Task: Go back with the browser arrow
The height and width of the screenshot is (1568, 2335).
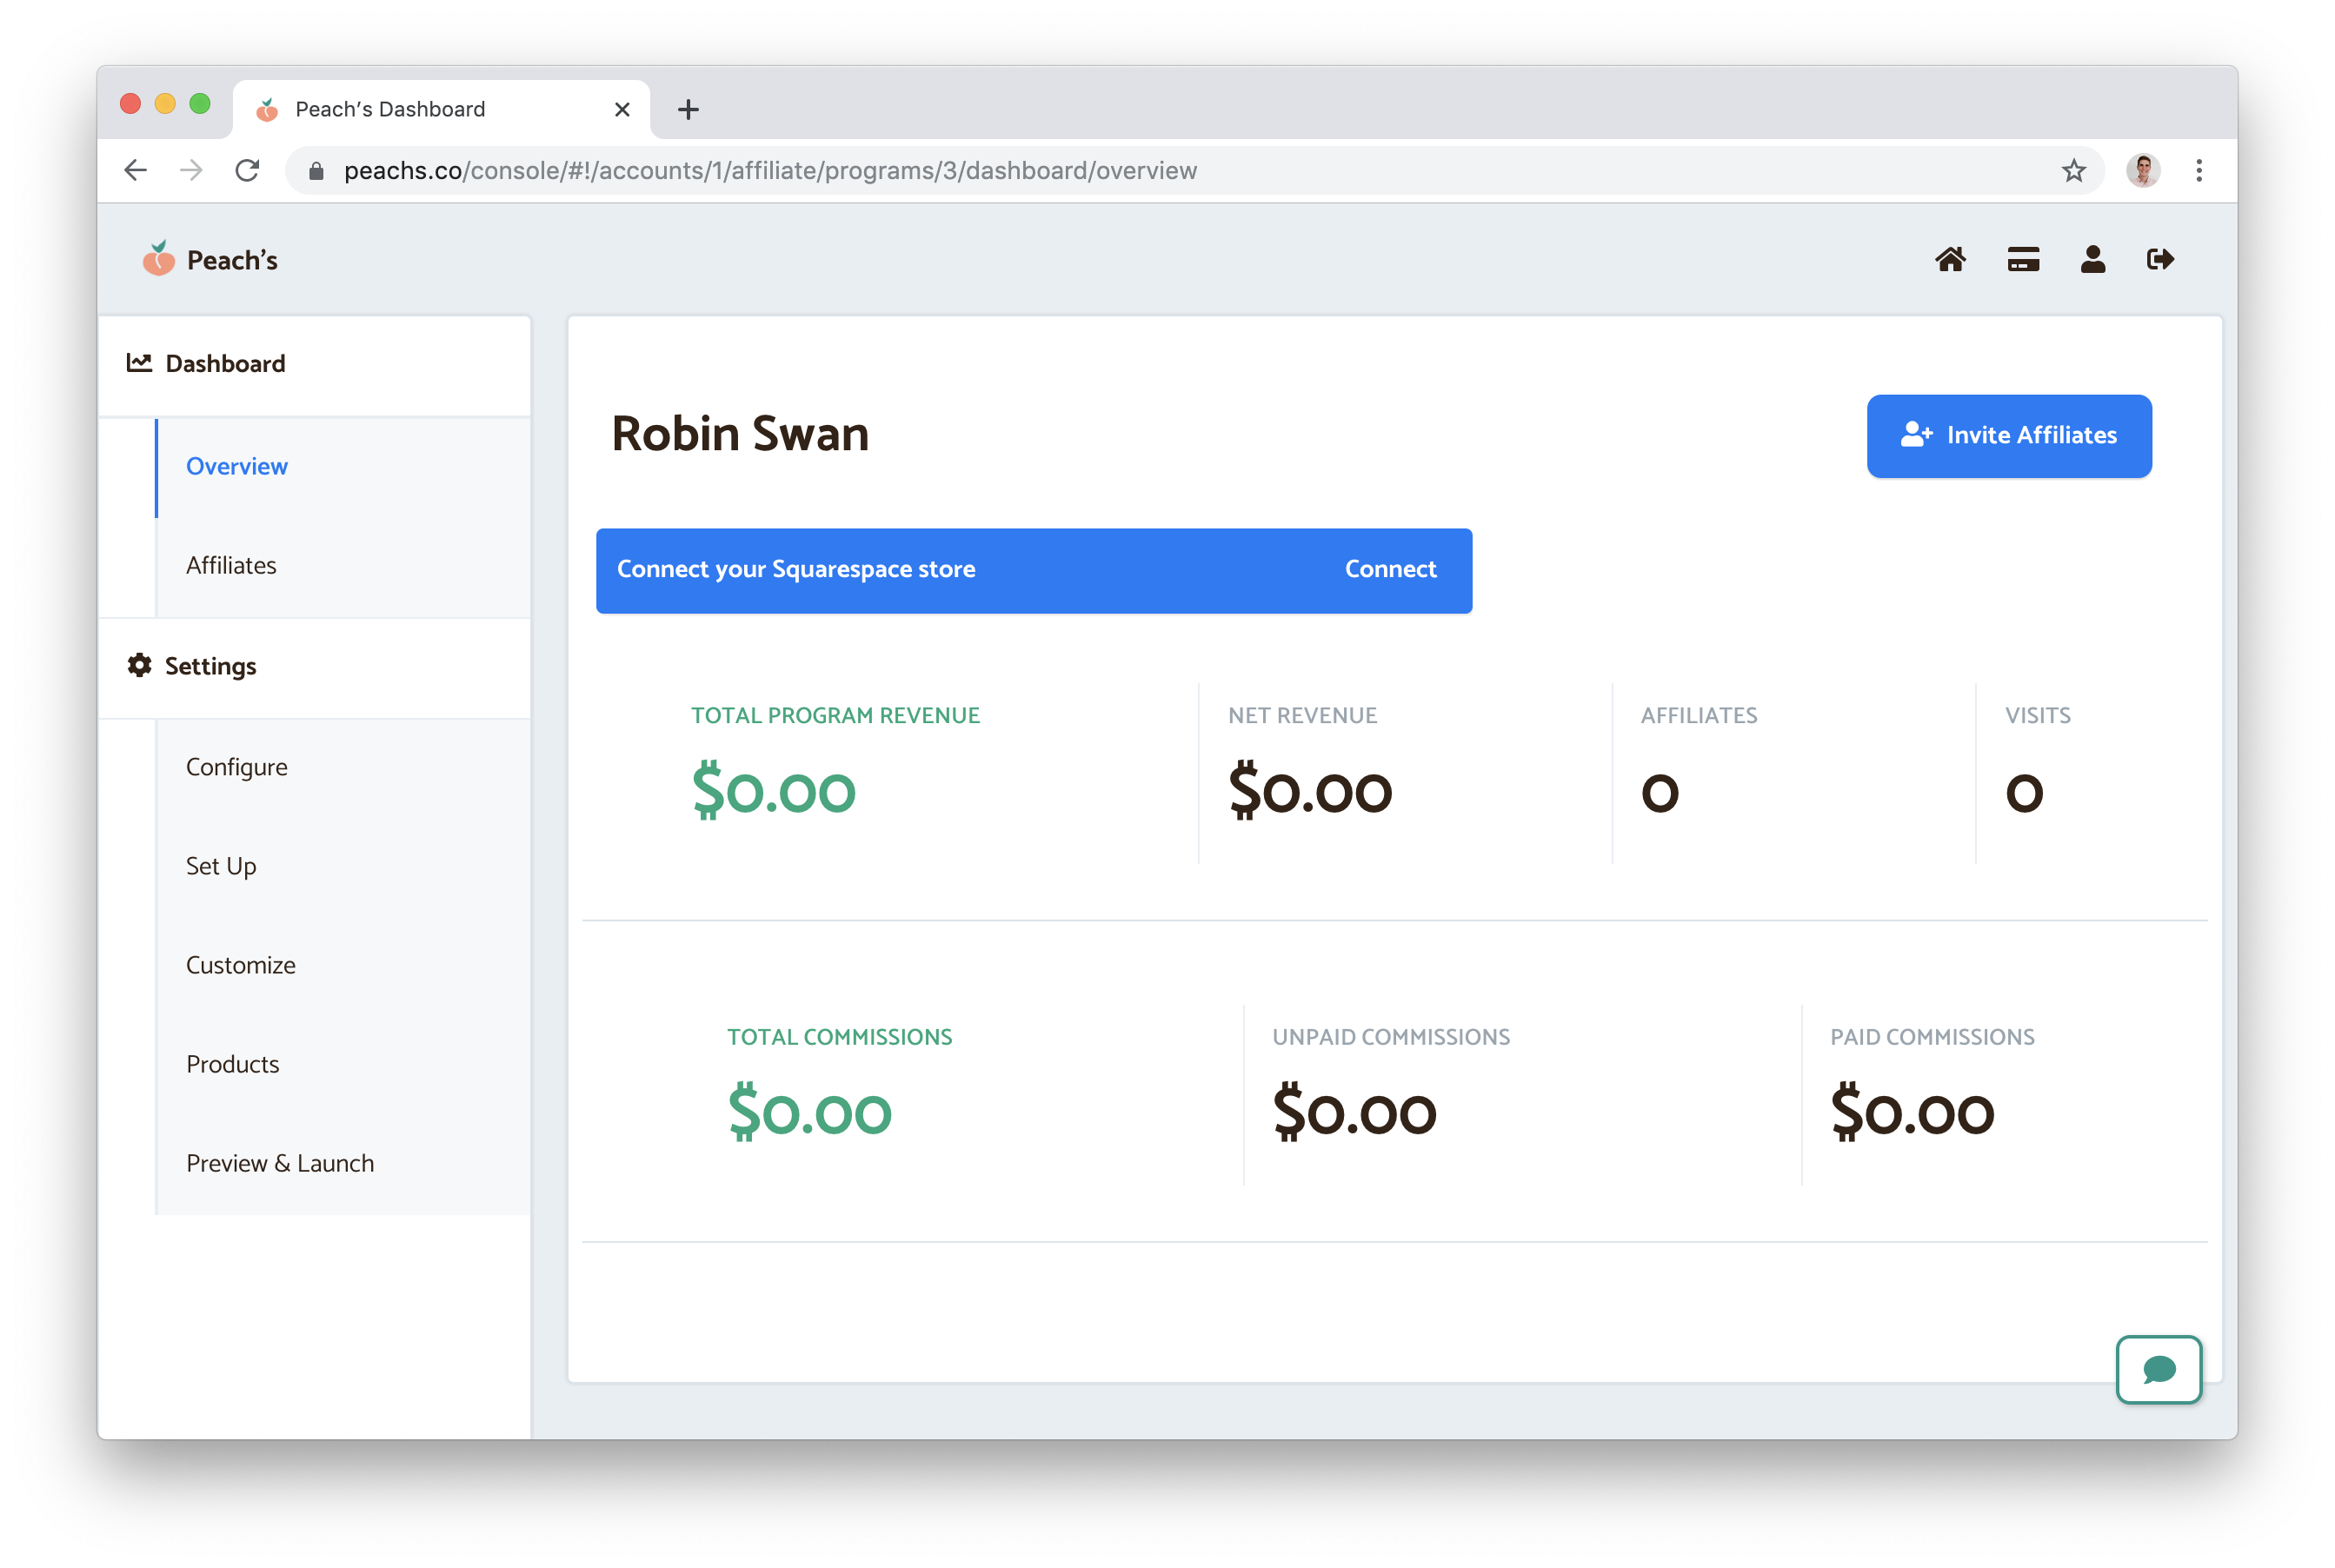Action: [x=136, y=171]
